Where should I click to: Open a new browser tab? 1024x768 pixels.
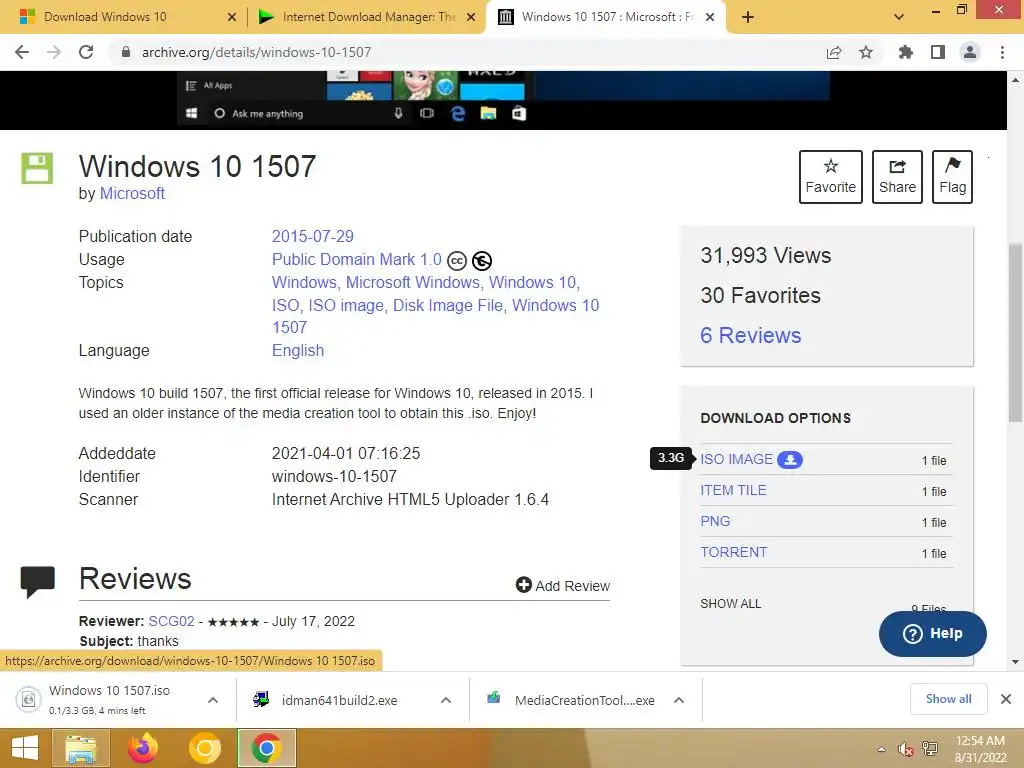tap(748, 17)
